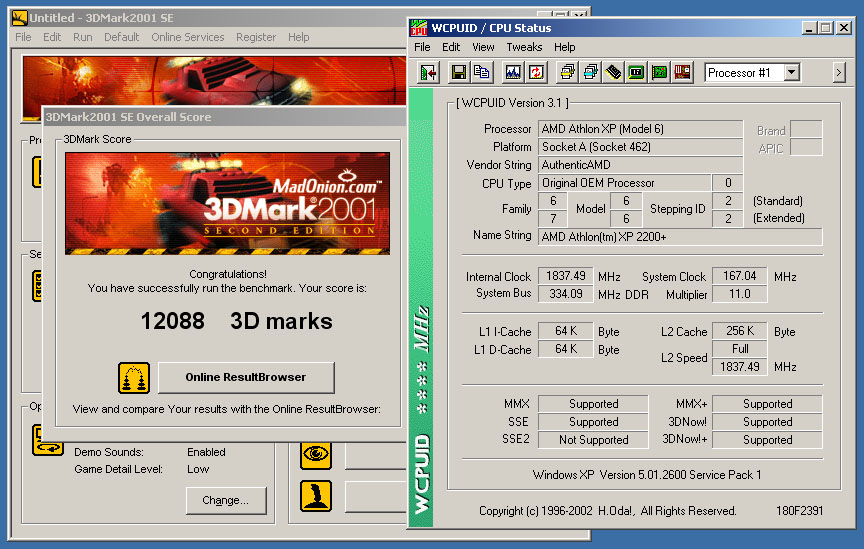
Task: Open Edit menu in WCPUID window
Action: click(x=451, y=47)
